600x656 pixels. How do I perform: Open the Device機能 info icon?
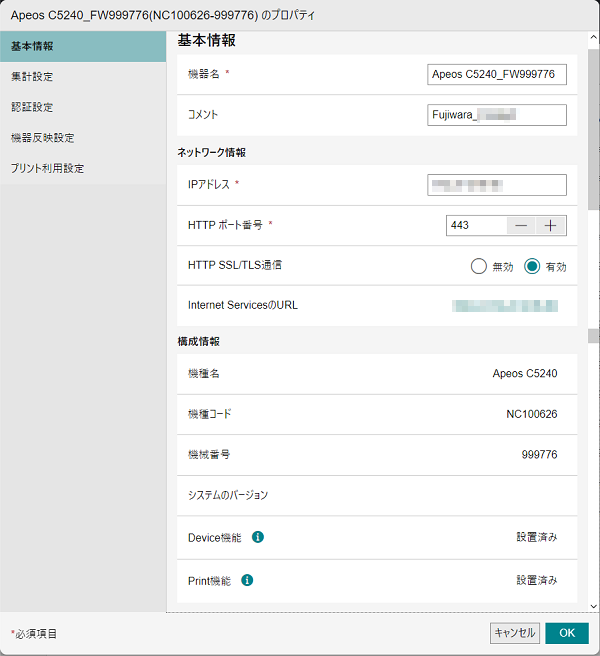point(258,537)
